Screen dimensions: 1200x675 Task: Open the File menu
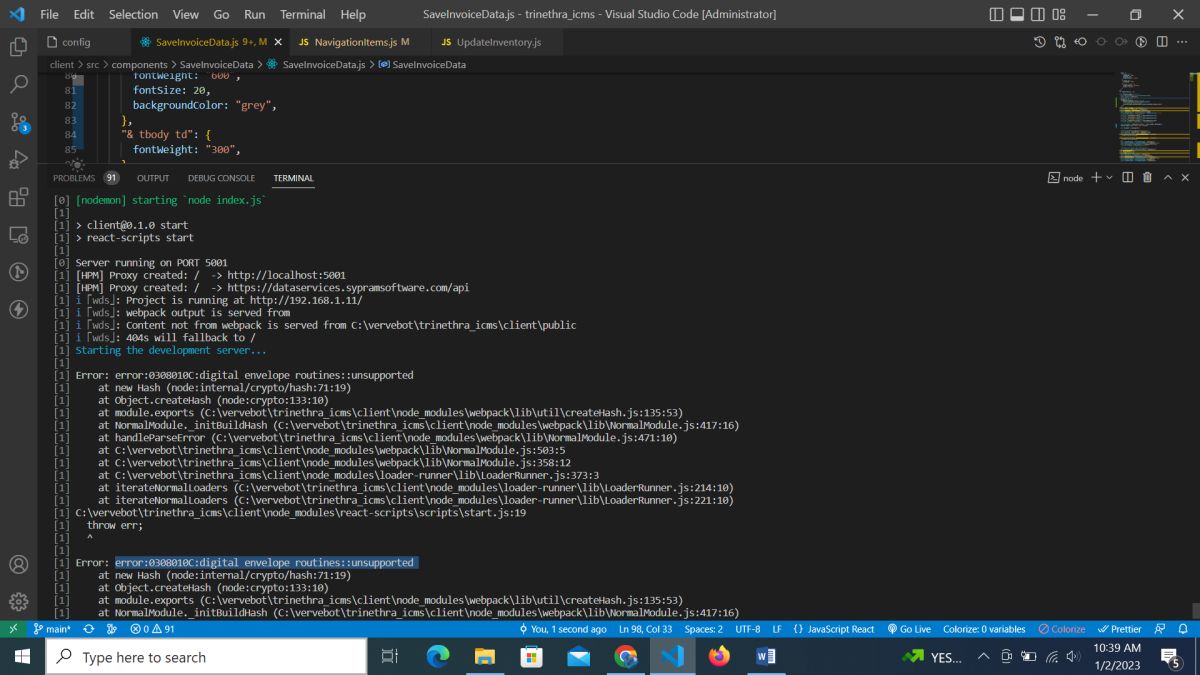tap(49, 14)
